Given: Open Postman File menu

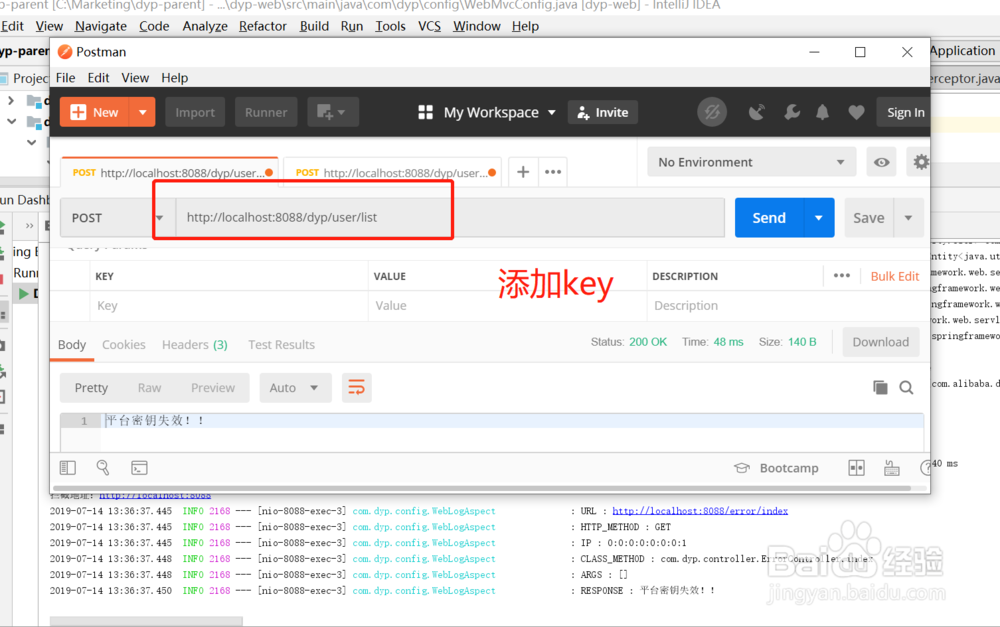Looking at the screenshot, I should coord(66,78).
